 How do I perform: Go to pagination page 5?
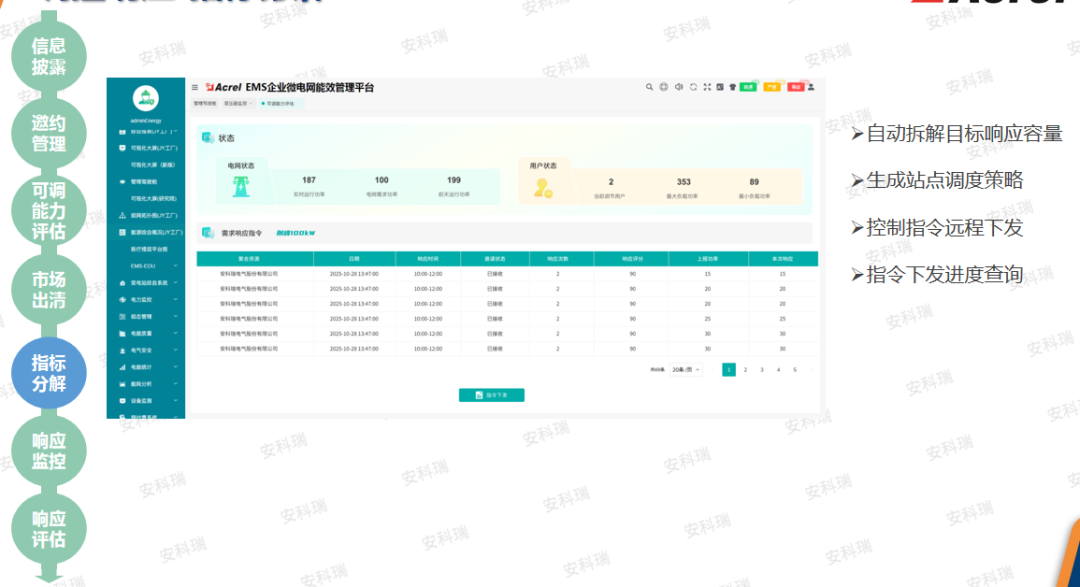[795, 370]
